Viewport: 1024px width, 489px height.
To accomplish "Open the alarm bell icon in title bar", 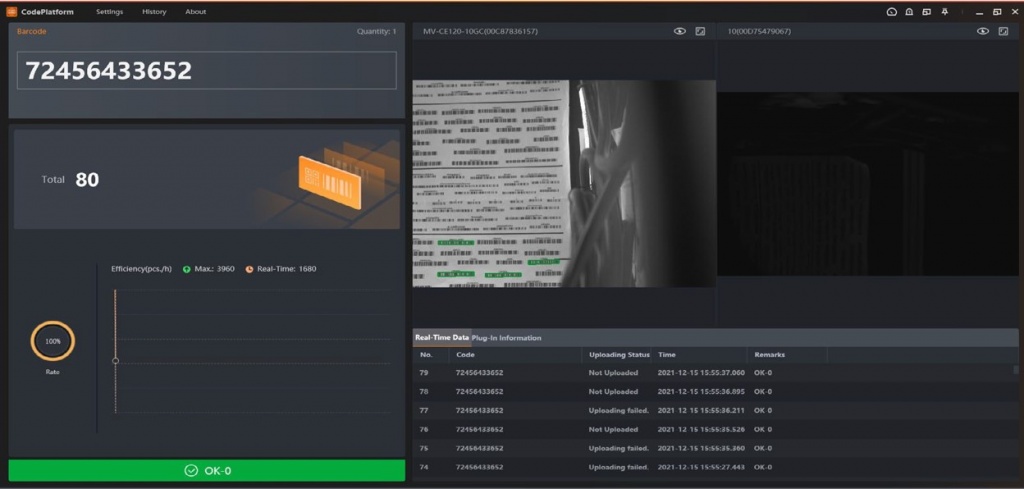I will 909,12.
